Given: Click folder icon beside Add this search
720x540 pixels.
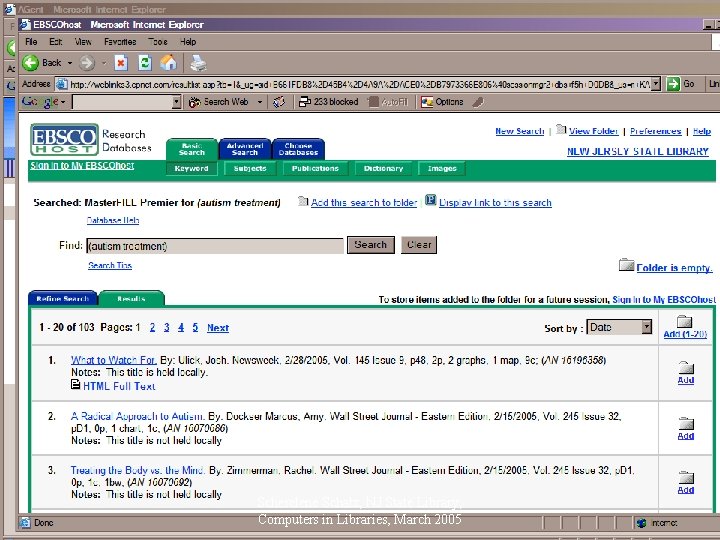Looking at the screenshot, I should [x=303, y=201].
